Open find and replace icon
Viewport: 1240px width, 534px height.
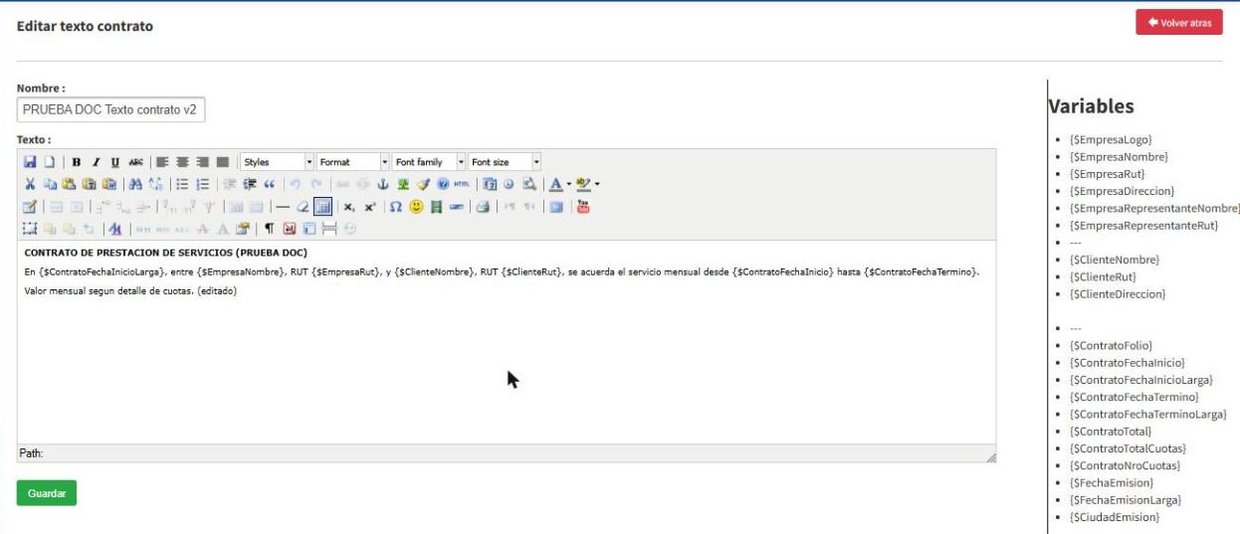[155, 184]
